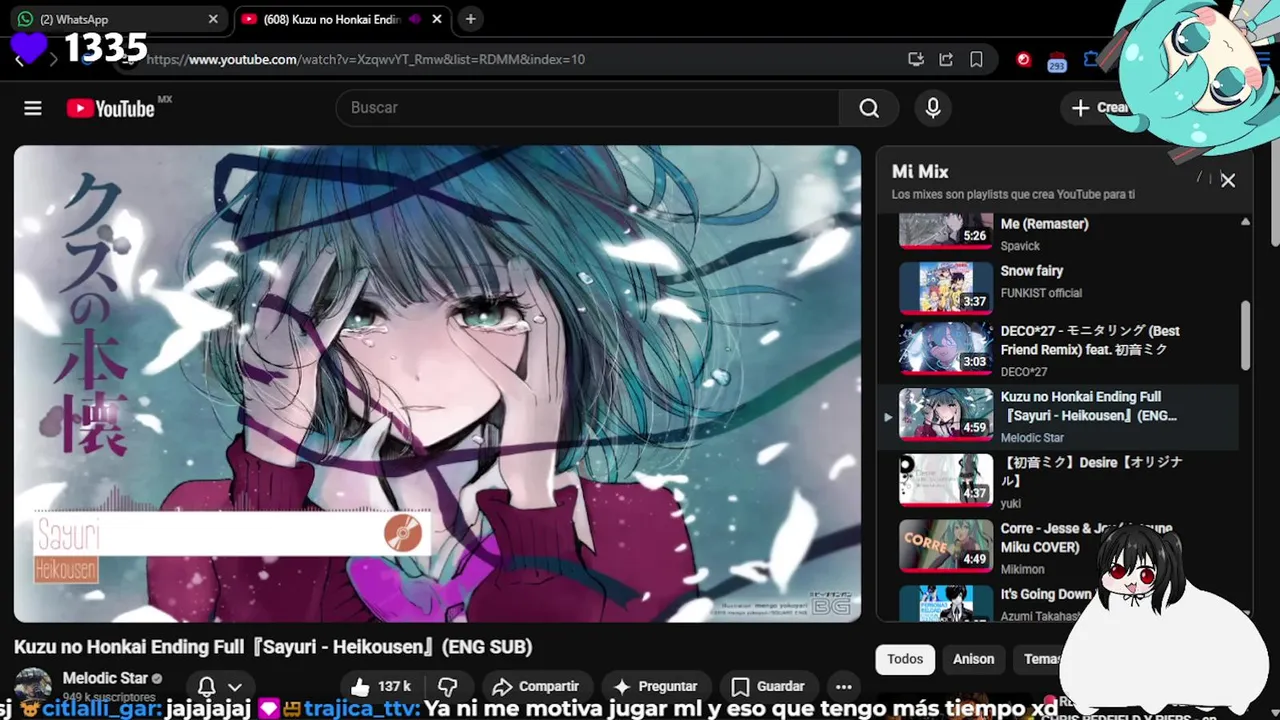Select the Todos filter chip
This screenshot has height=720, width=1280.
905,659
